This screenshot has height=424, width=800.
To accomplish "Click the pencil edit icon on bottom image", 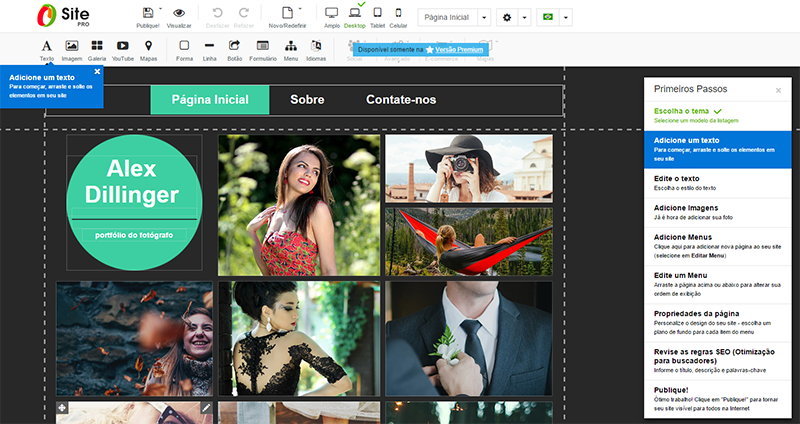I will [206, 408].
